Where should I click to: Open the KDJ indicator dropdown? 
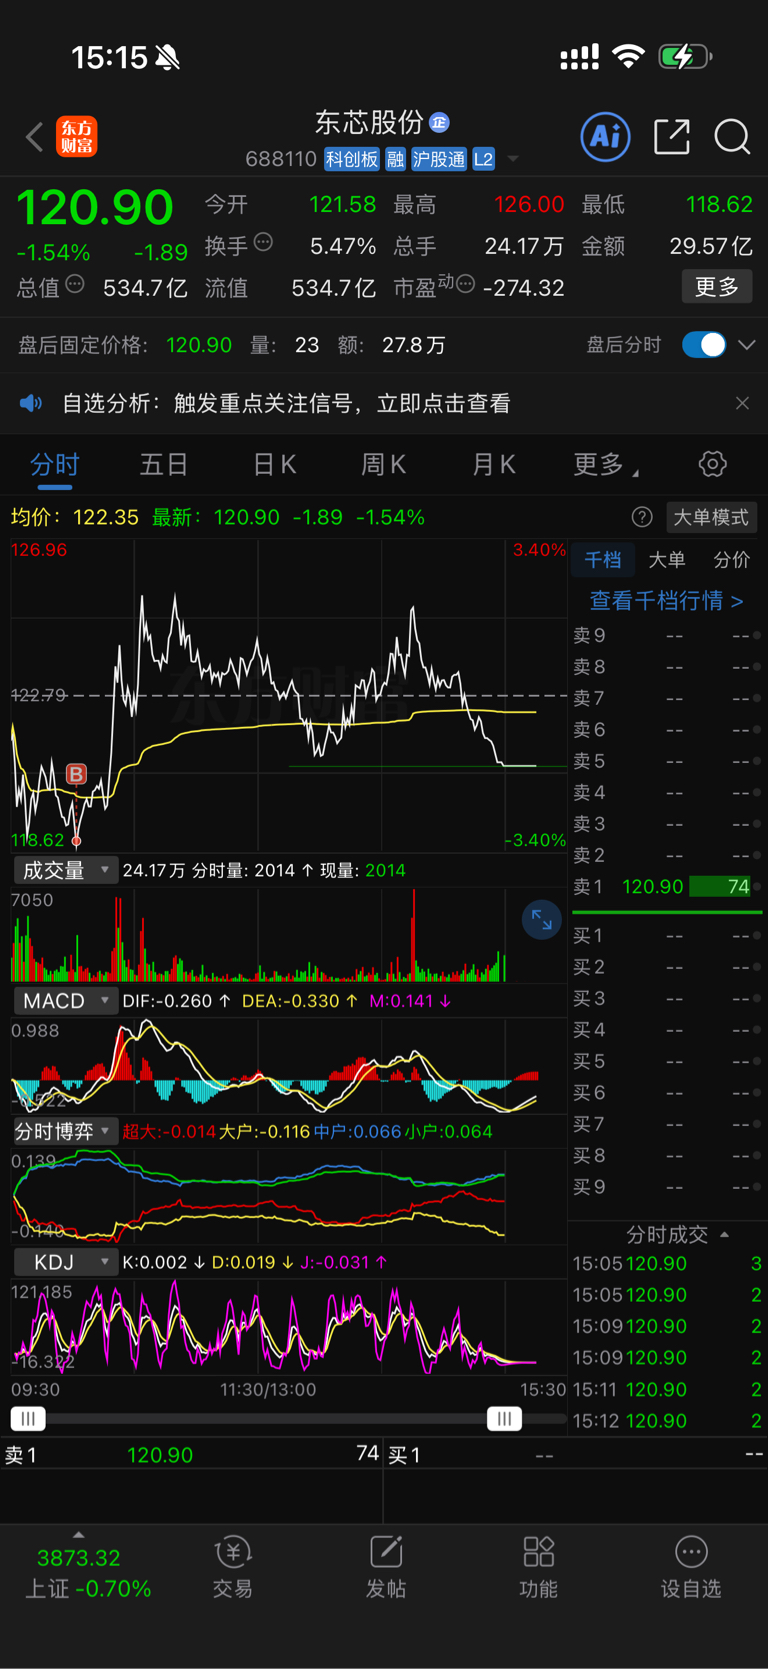coord(65,1262)
